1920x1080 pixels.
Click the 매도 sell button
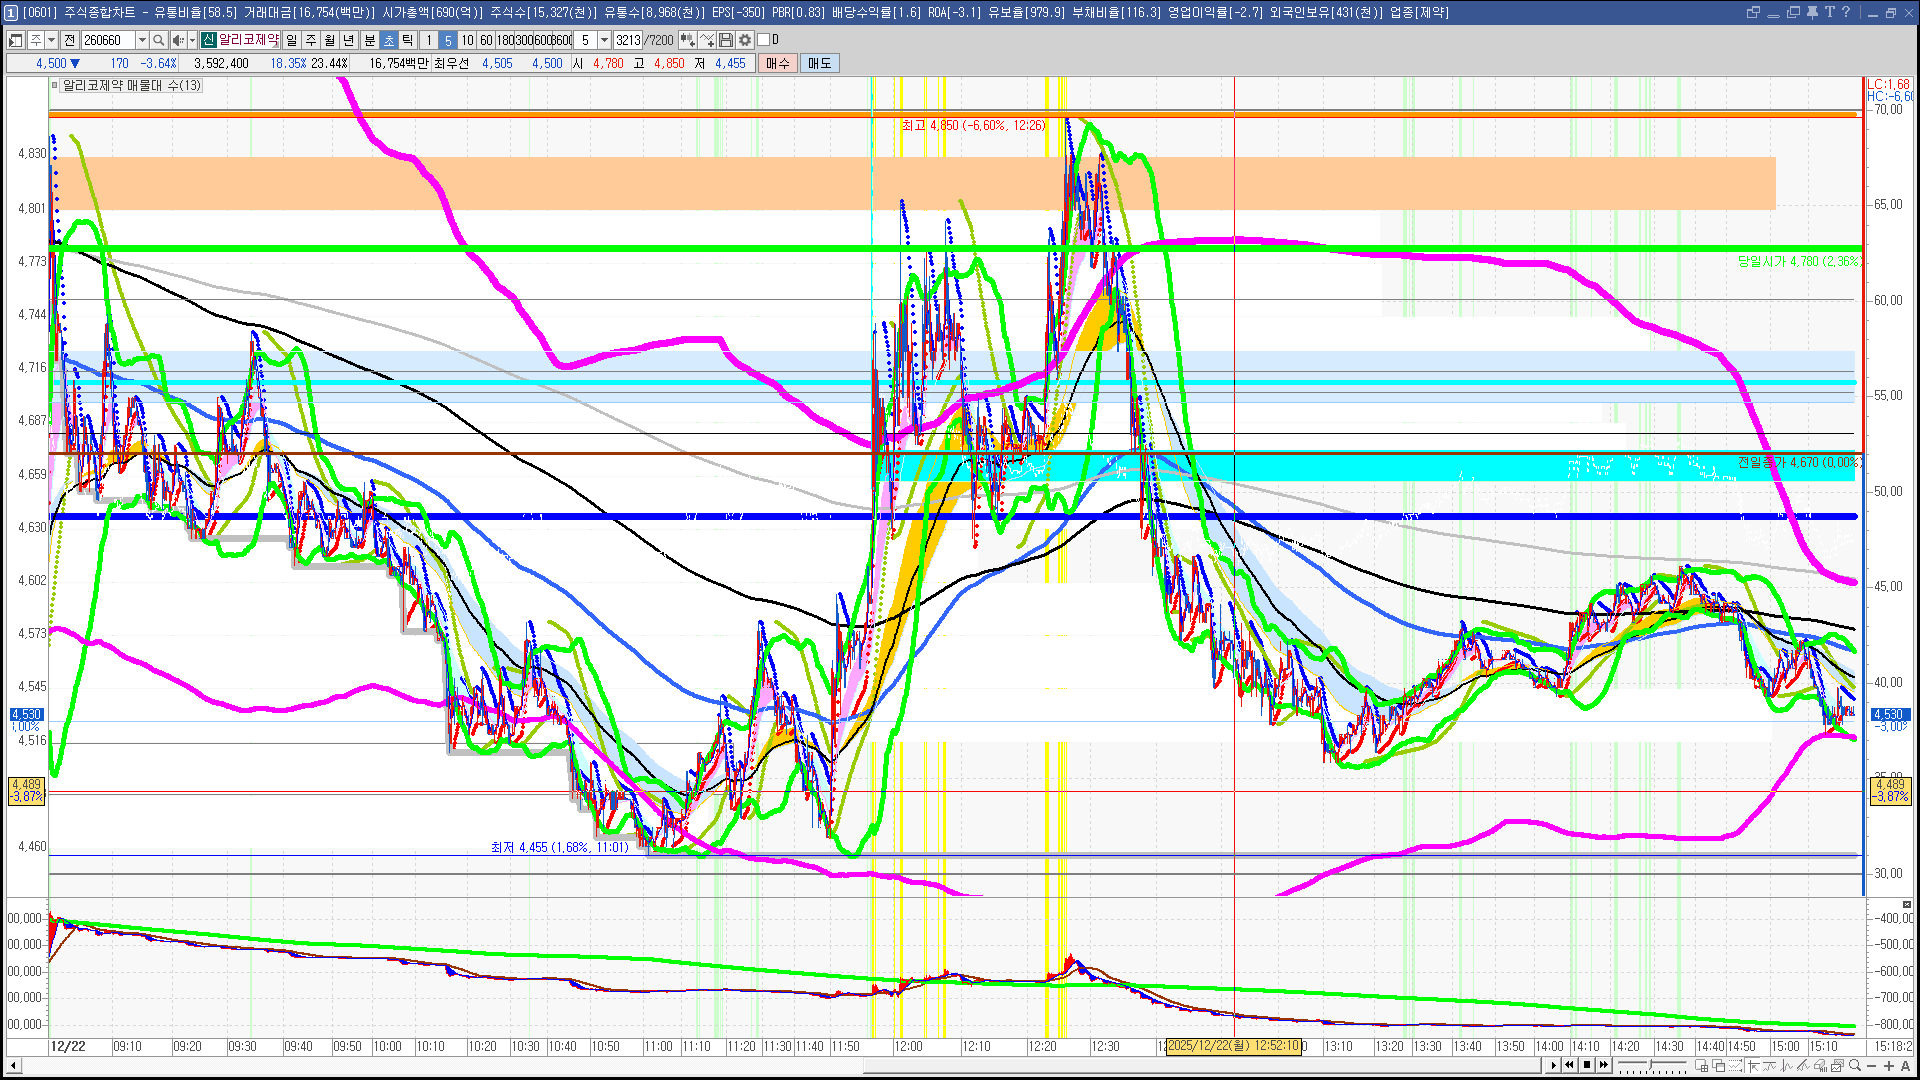tap(820, 63)
